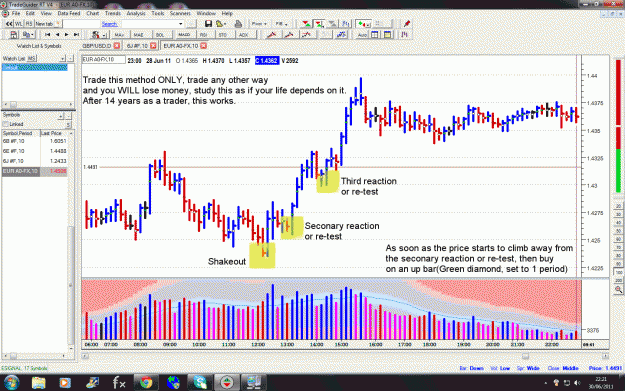The image size is (625, 391).
Task: Focus the symbol entry field left of Search
Action: tap(81, 24)
